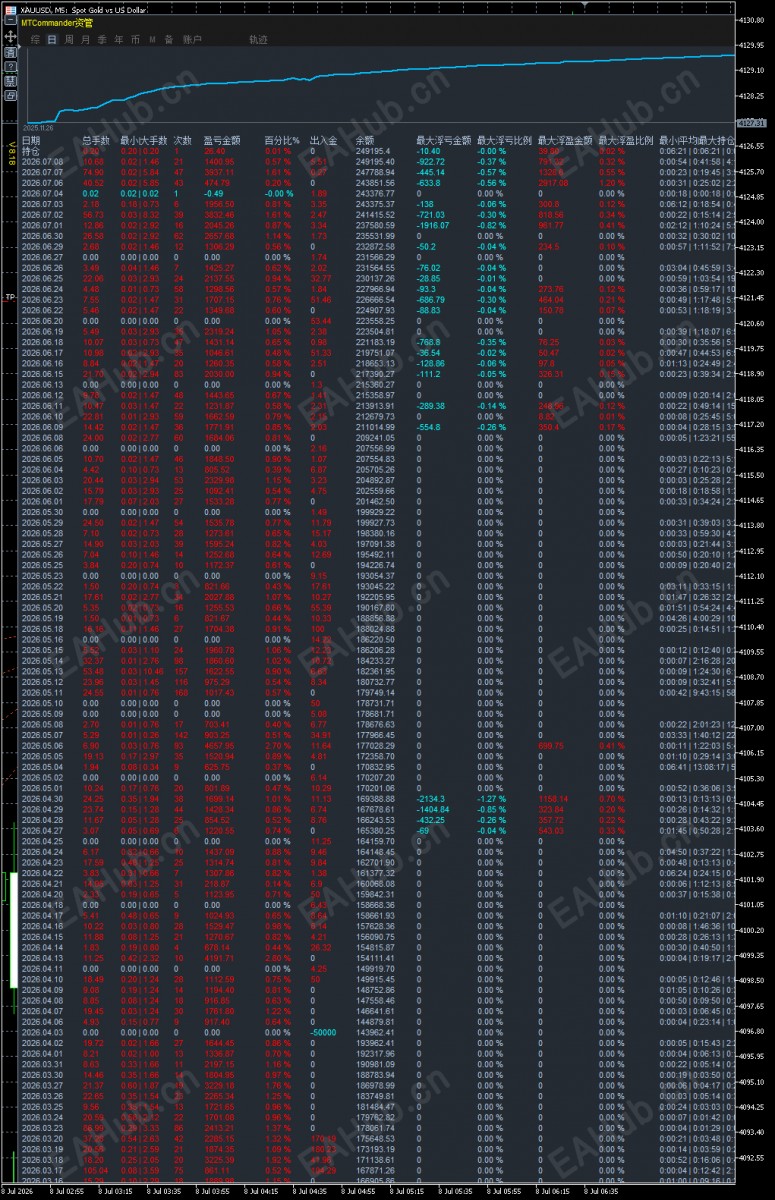Click the XAUUSD chart window icon

point(10,9)
